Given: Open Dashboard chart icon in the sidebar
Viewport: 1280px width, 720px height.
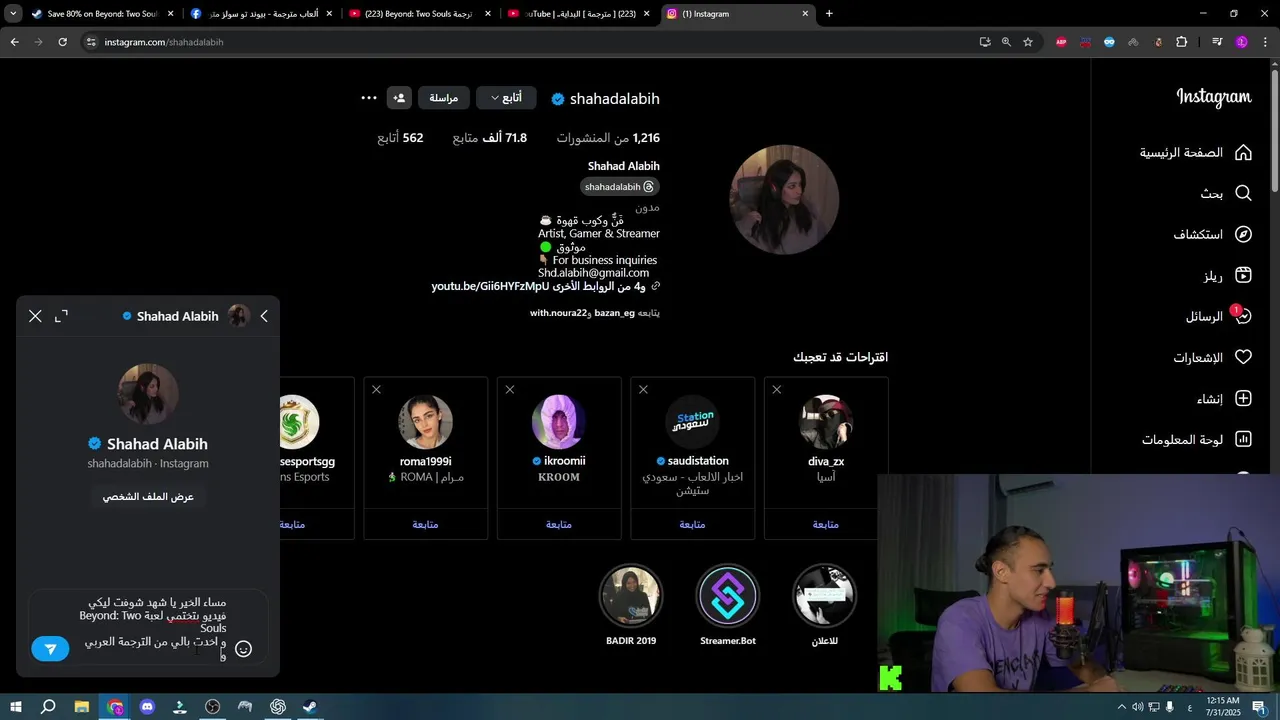Looking at the screenshot, I should pos(1197,440).
